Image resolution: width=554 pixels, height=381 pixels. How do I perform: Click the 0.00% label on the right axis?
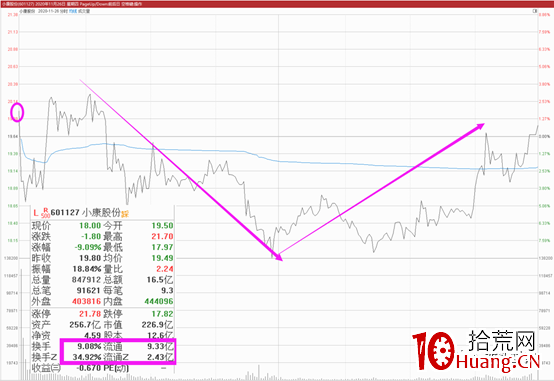click(544, 136)
